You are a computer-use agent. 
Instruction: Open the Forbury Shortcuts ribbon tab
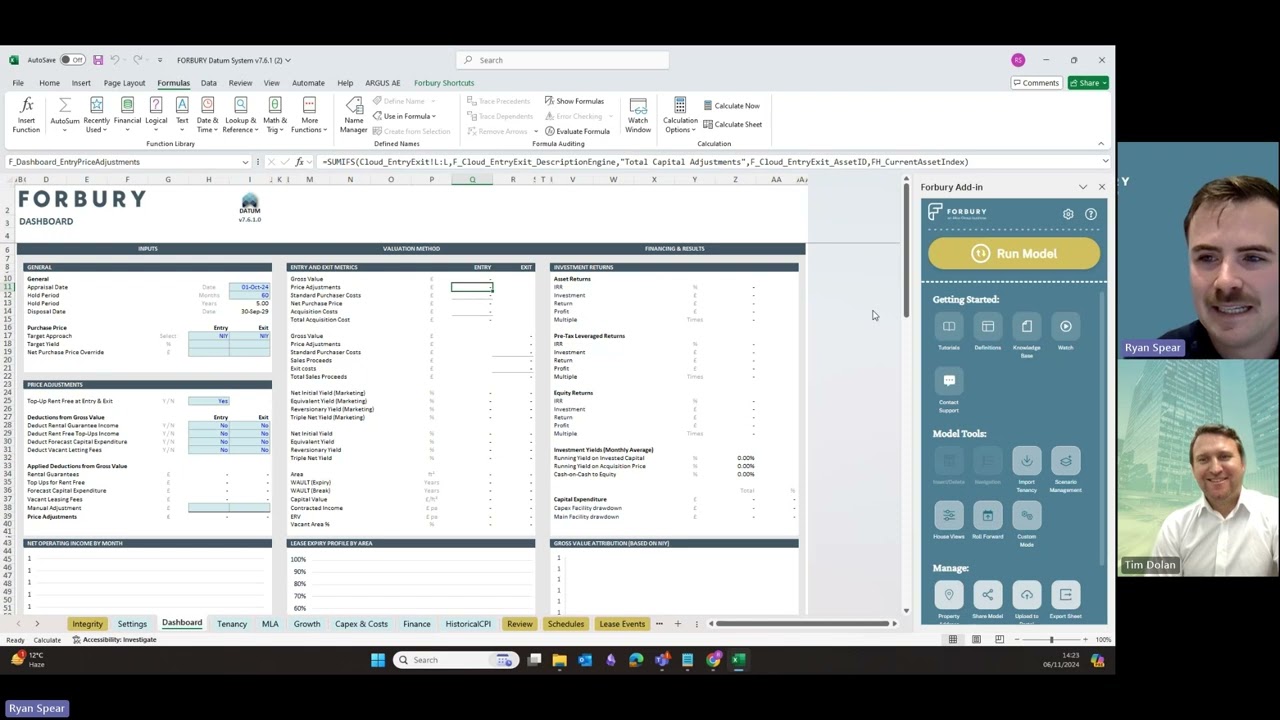[x=444, y=83]
